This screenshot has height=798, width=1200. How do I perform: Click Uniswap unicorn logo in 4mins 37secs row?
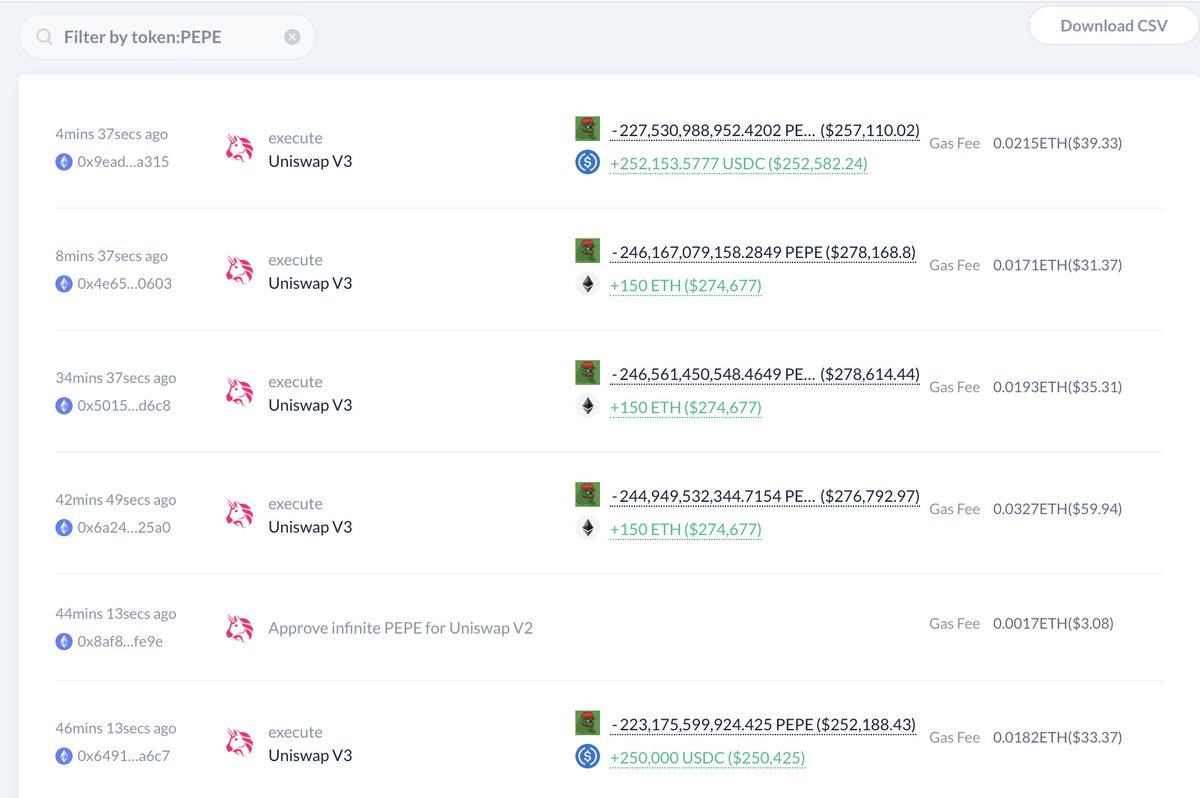(239, 149)
